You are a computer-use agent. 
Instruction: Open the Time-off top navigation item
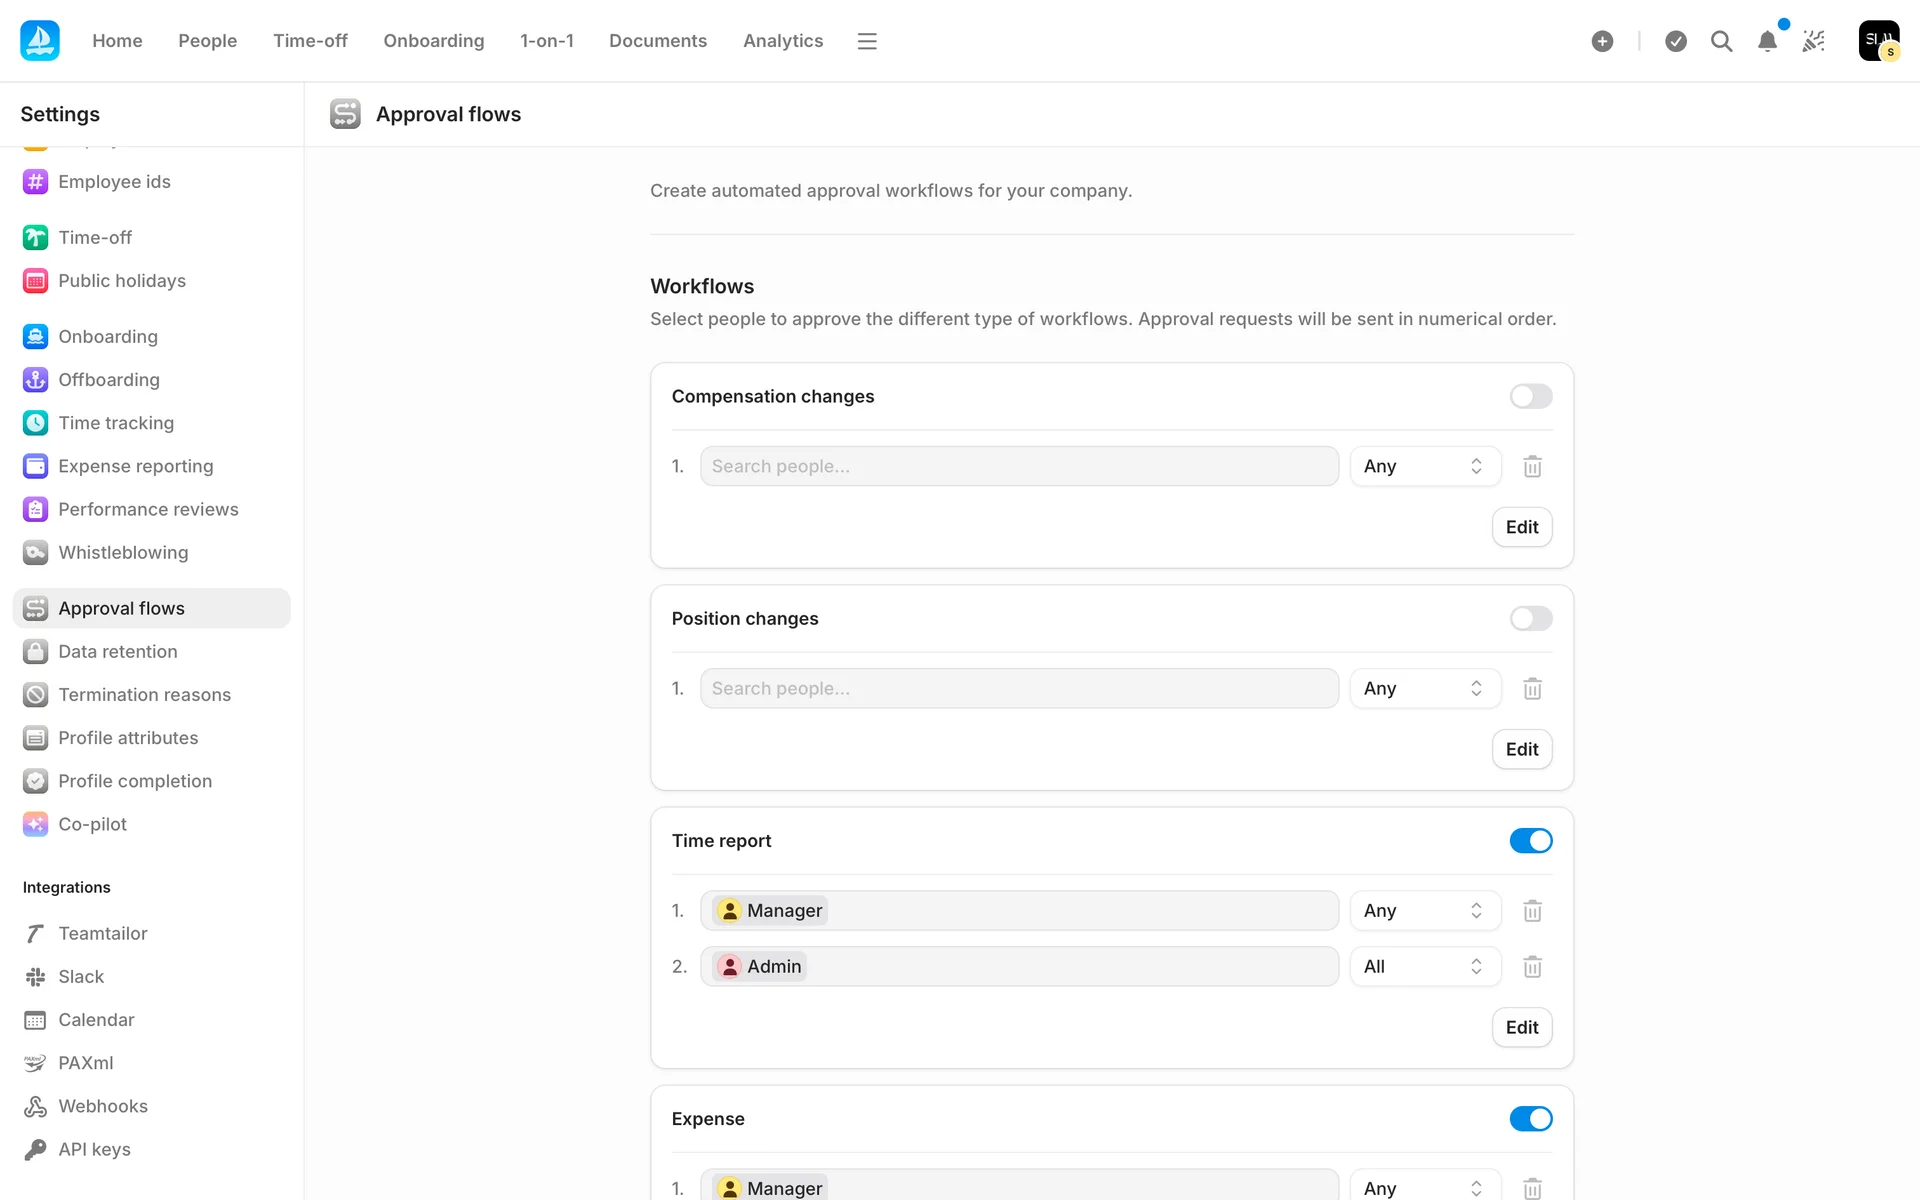pos(310,41)
